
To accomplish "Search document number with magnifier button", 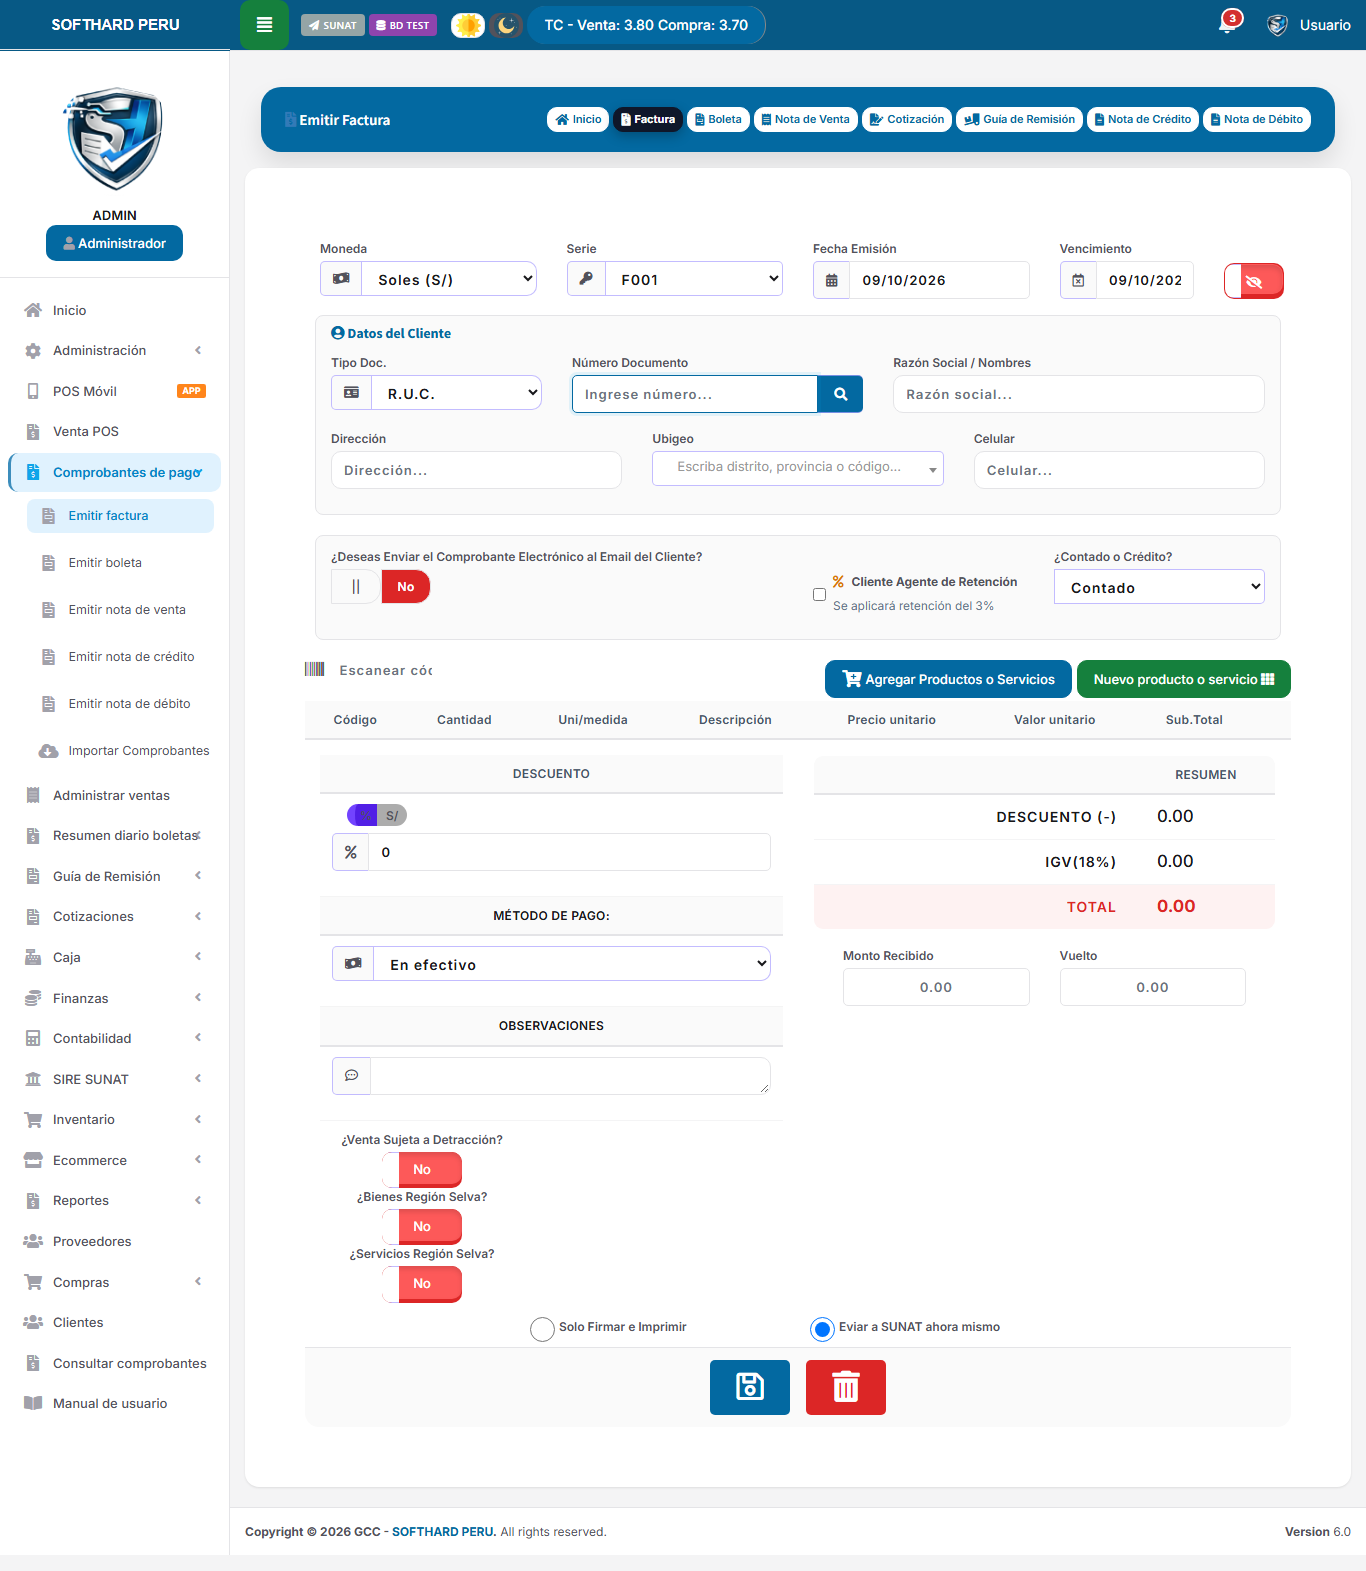I will point(840,394).
